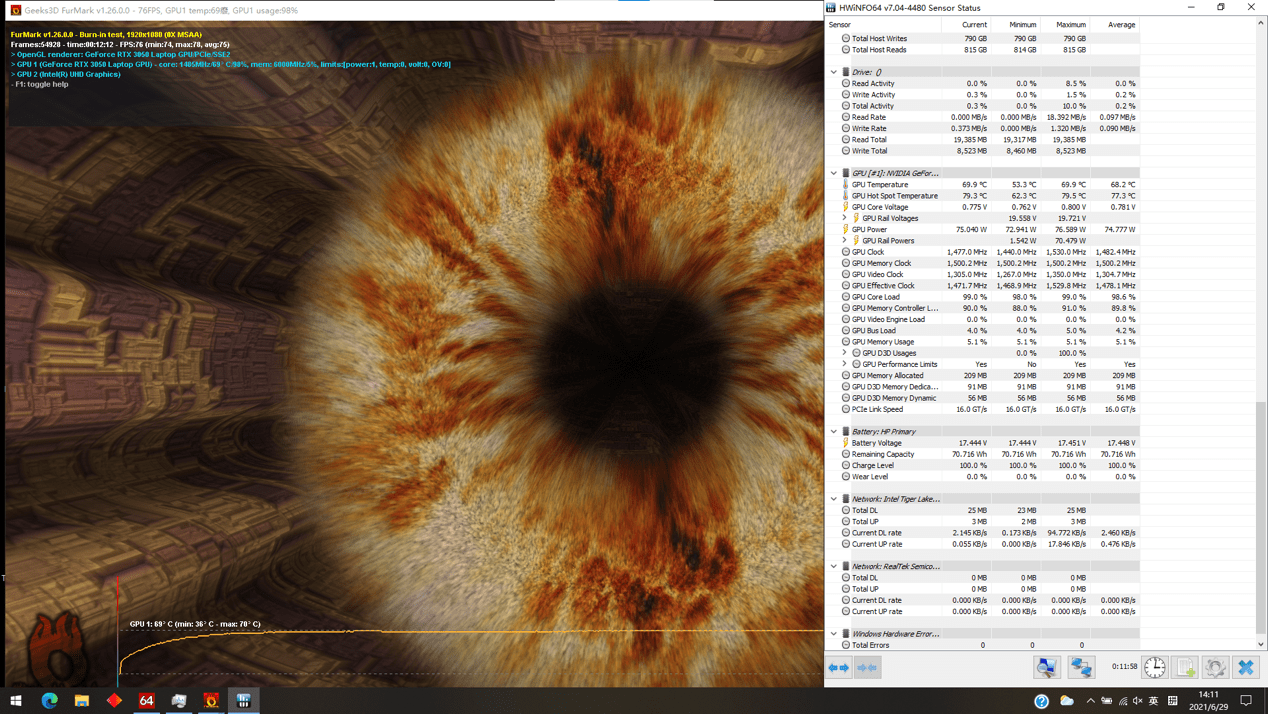Open the weather cloud tray icon
The width and height of the screenshot is (1268, 714).
tap(1067, 701)
